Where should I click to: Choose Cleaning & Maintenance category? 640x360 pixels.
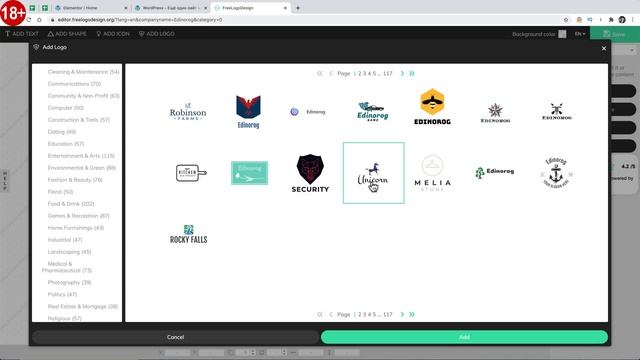click(x=83, y=72)
